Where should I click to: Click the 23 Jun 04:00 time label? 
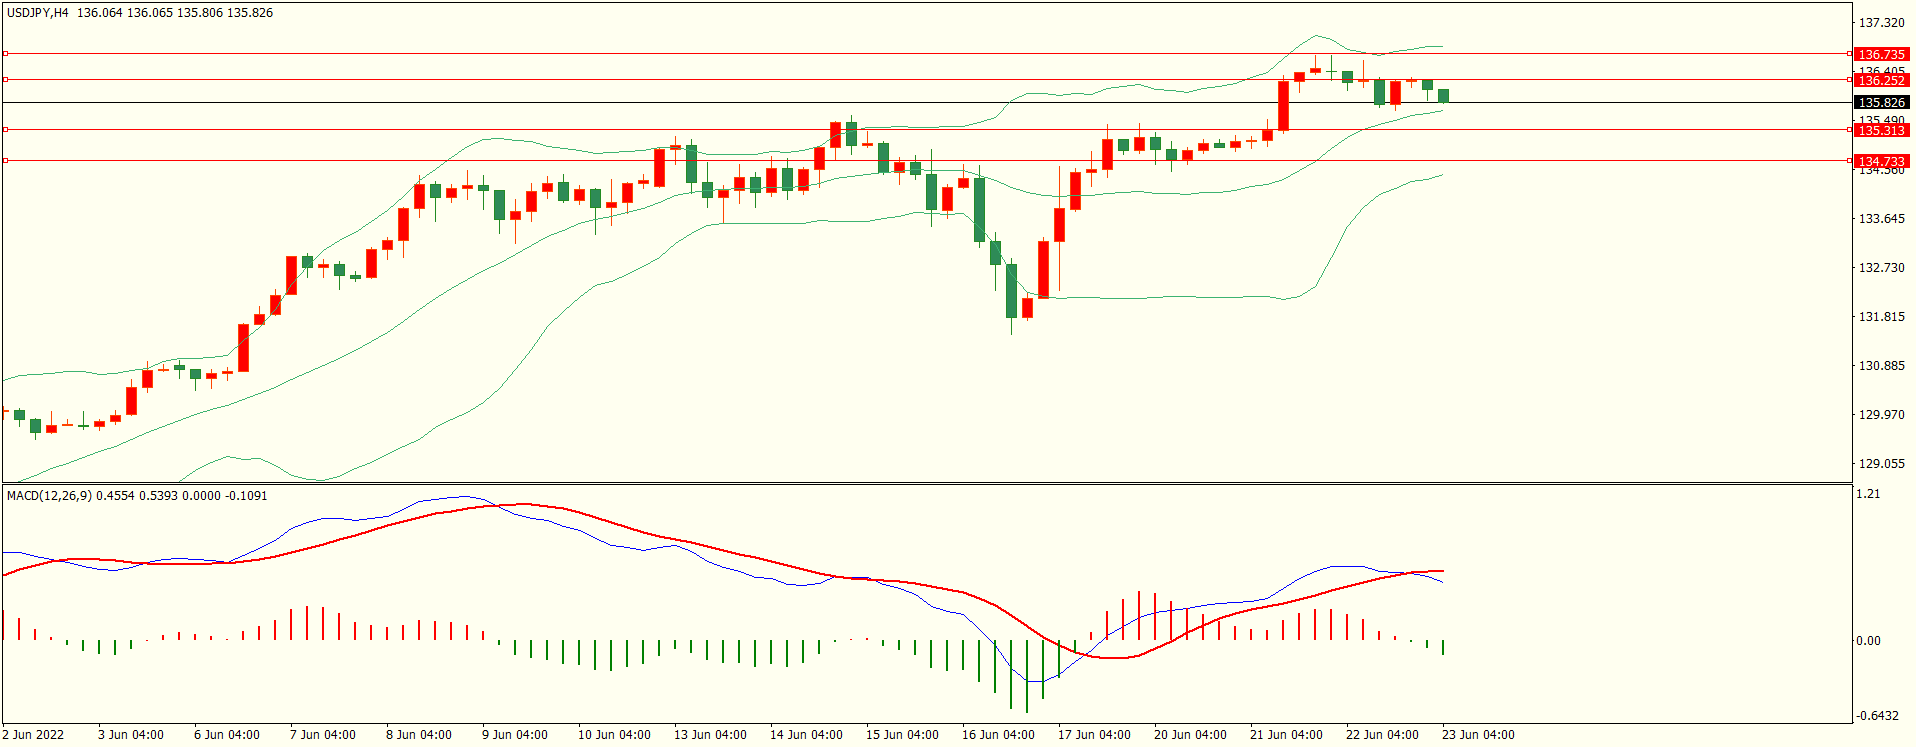click(x=1478, y=735)
